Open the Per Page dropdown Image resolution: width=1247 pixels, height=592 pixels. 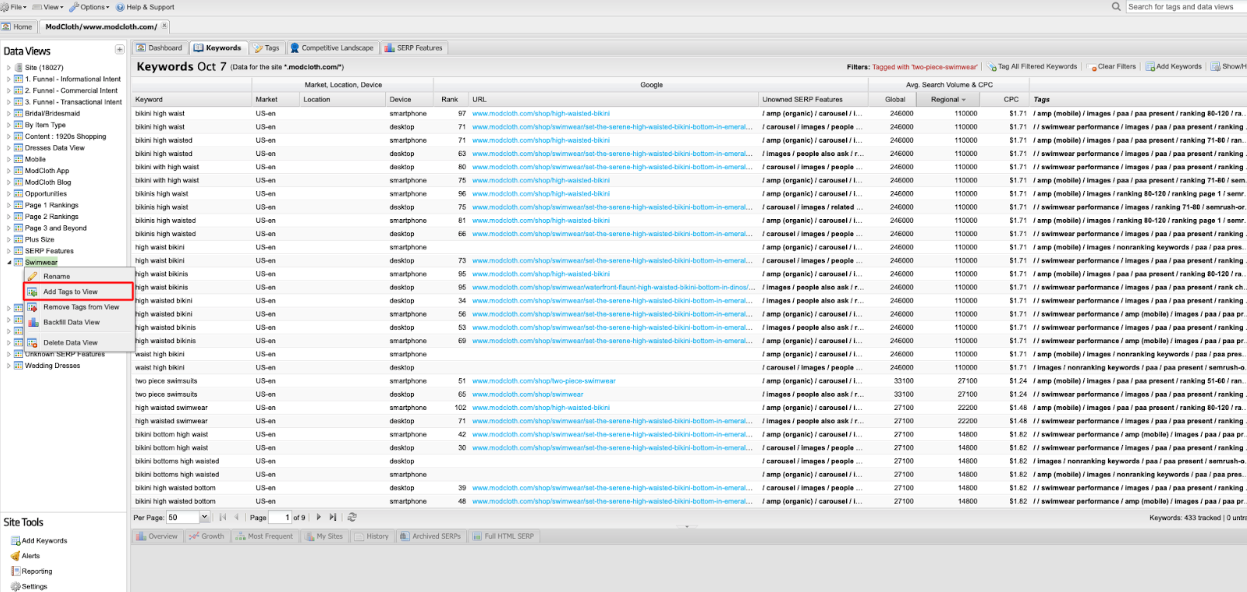pyautogui.click(x=205, y=517)
